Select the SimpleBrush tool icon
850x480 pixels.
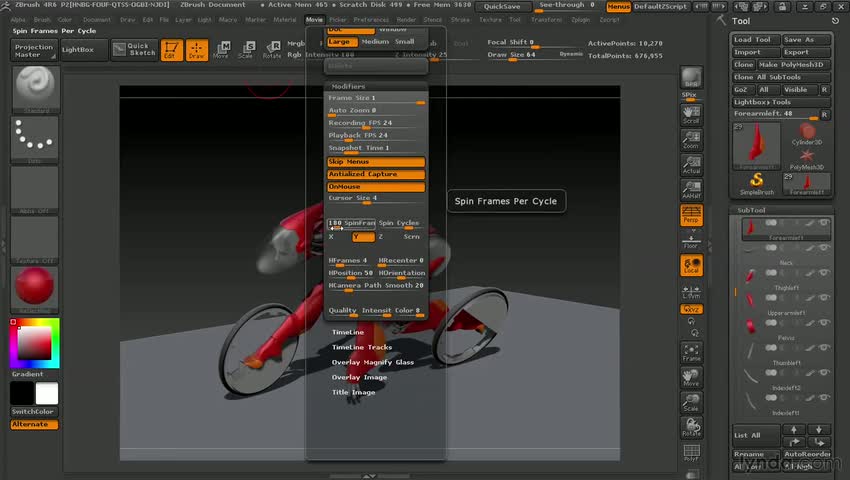[x=757, y=184]
